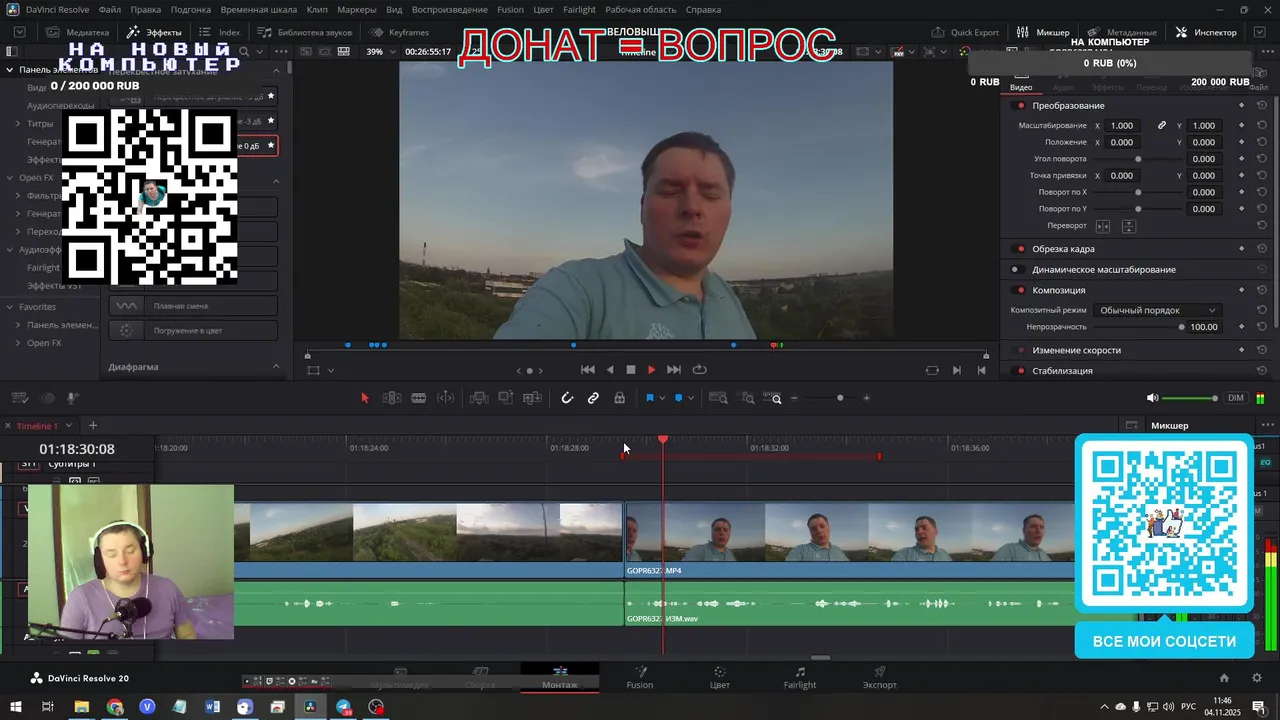This screenshot has width=1280, height=720.
Task: Toggle Преобразование section enable switch
Action: click(x=1020, y=106)
